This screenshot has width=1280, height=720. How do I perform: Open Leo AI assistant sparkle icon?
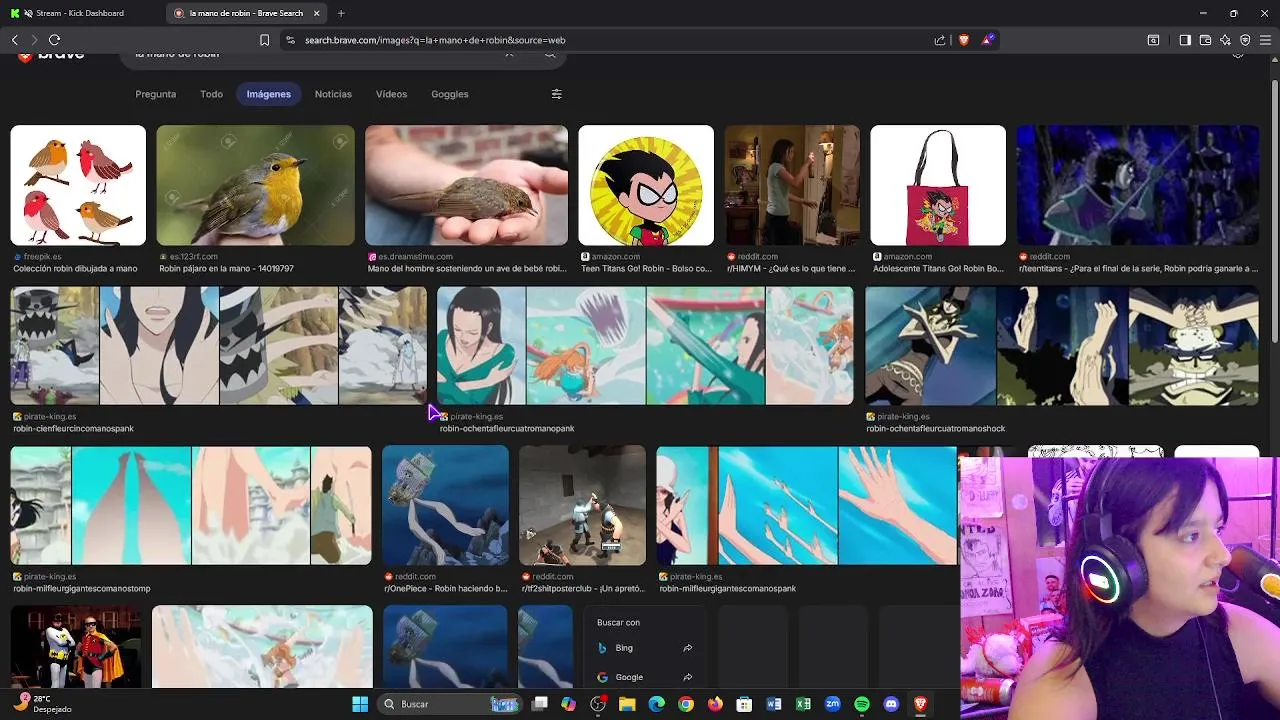tap(1225, 40)
